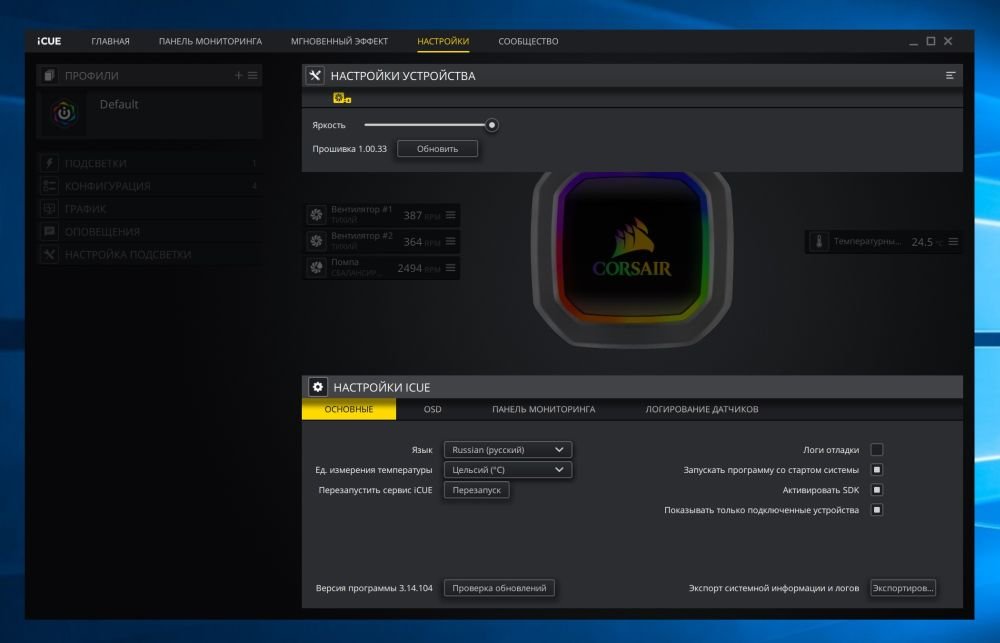Click the Экспортиров... export button
Image resolution: width=1000 pixels, height=643 pixels.
tap(903, 588)
